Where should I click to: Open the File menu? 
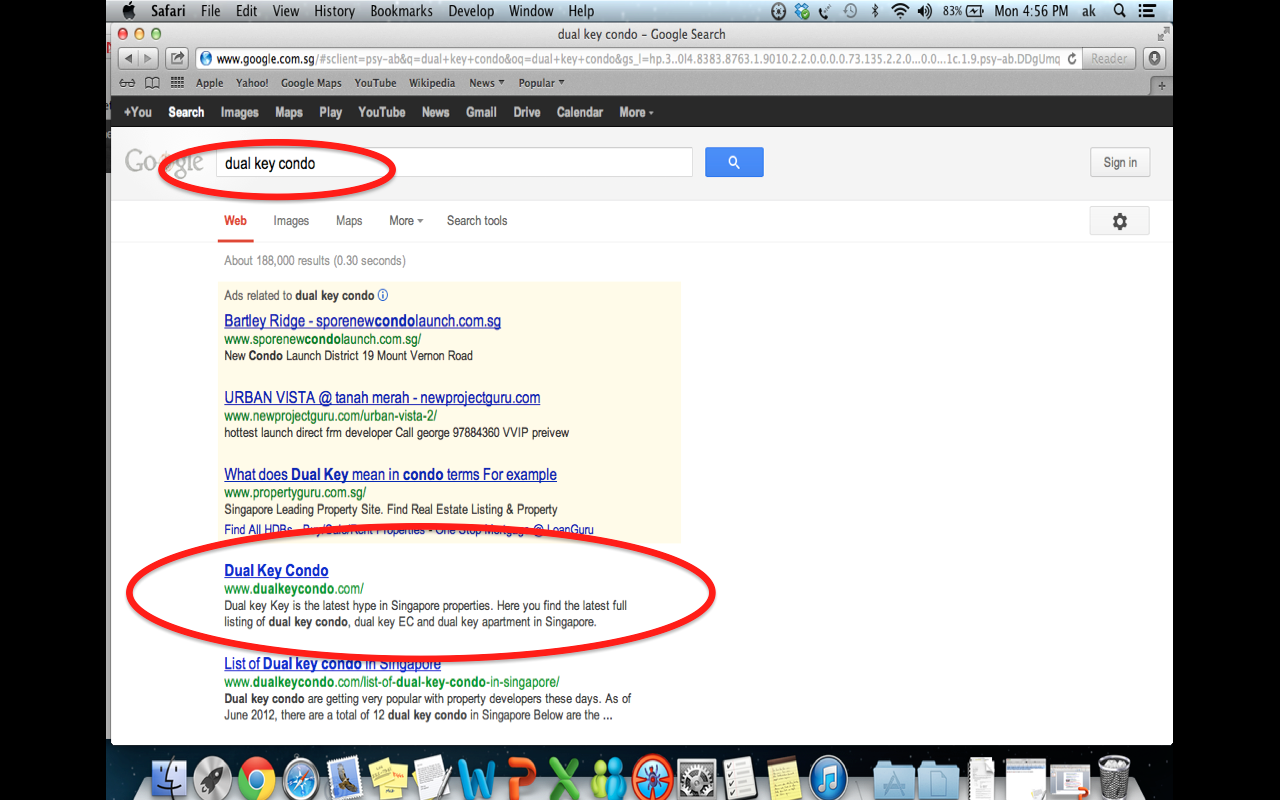click(210, 11)
